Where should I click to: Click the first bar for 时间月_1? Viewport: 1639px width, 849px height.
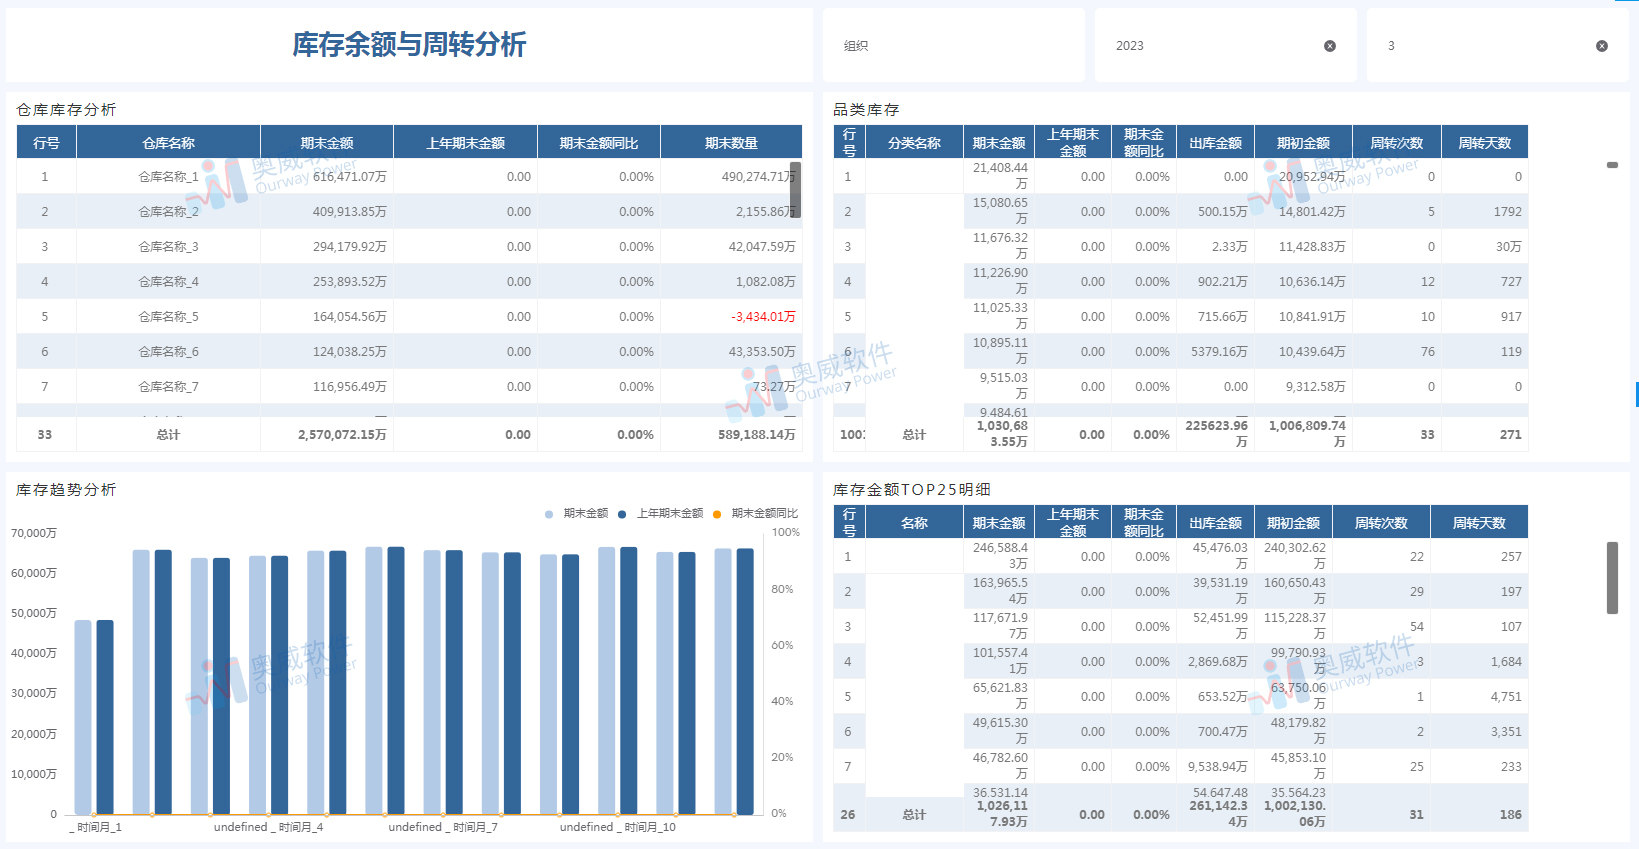coord(83,716)
